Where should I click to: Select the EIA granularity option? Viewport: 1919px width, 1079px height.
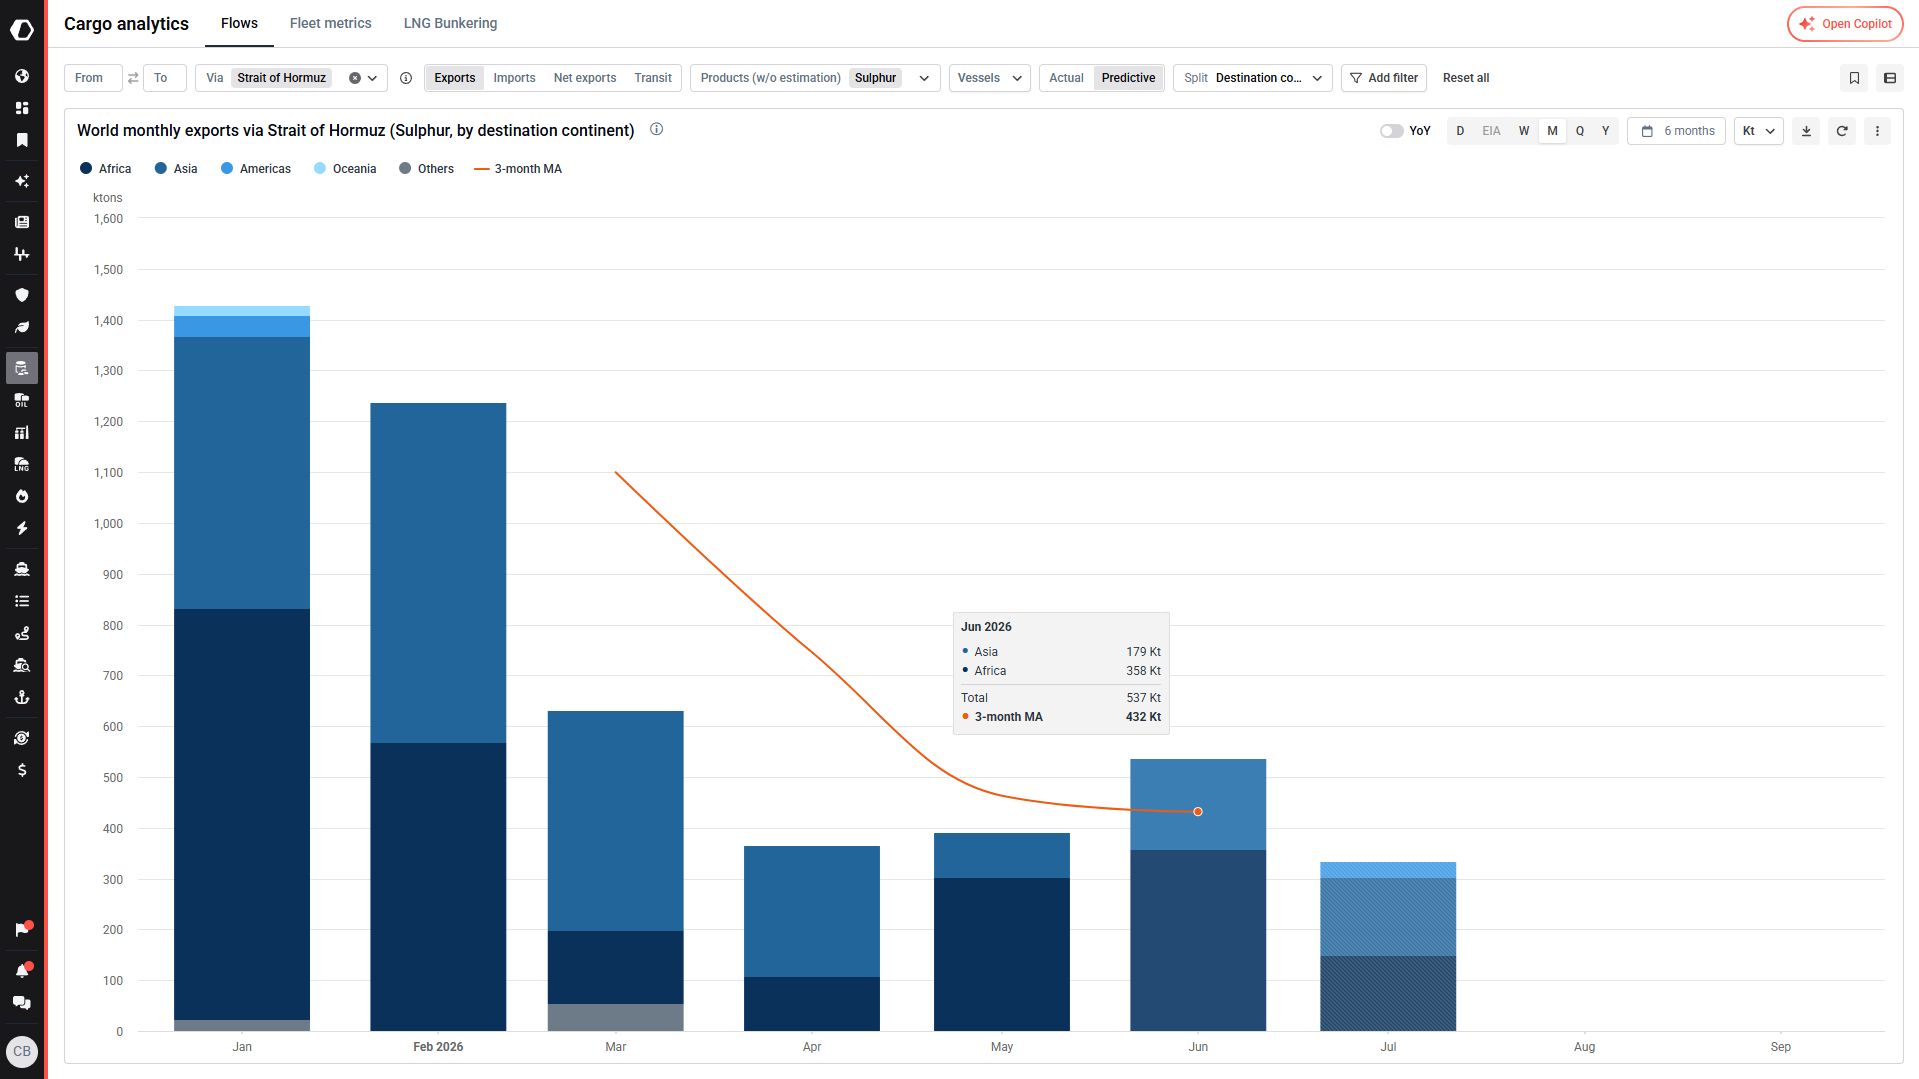click(1491, 131)
